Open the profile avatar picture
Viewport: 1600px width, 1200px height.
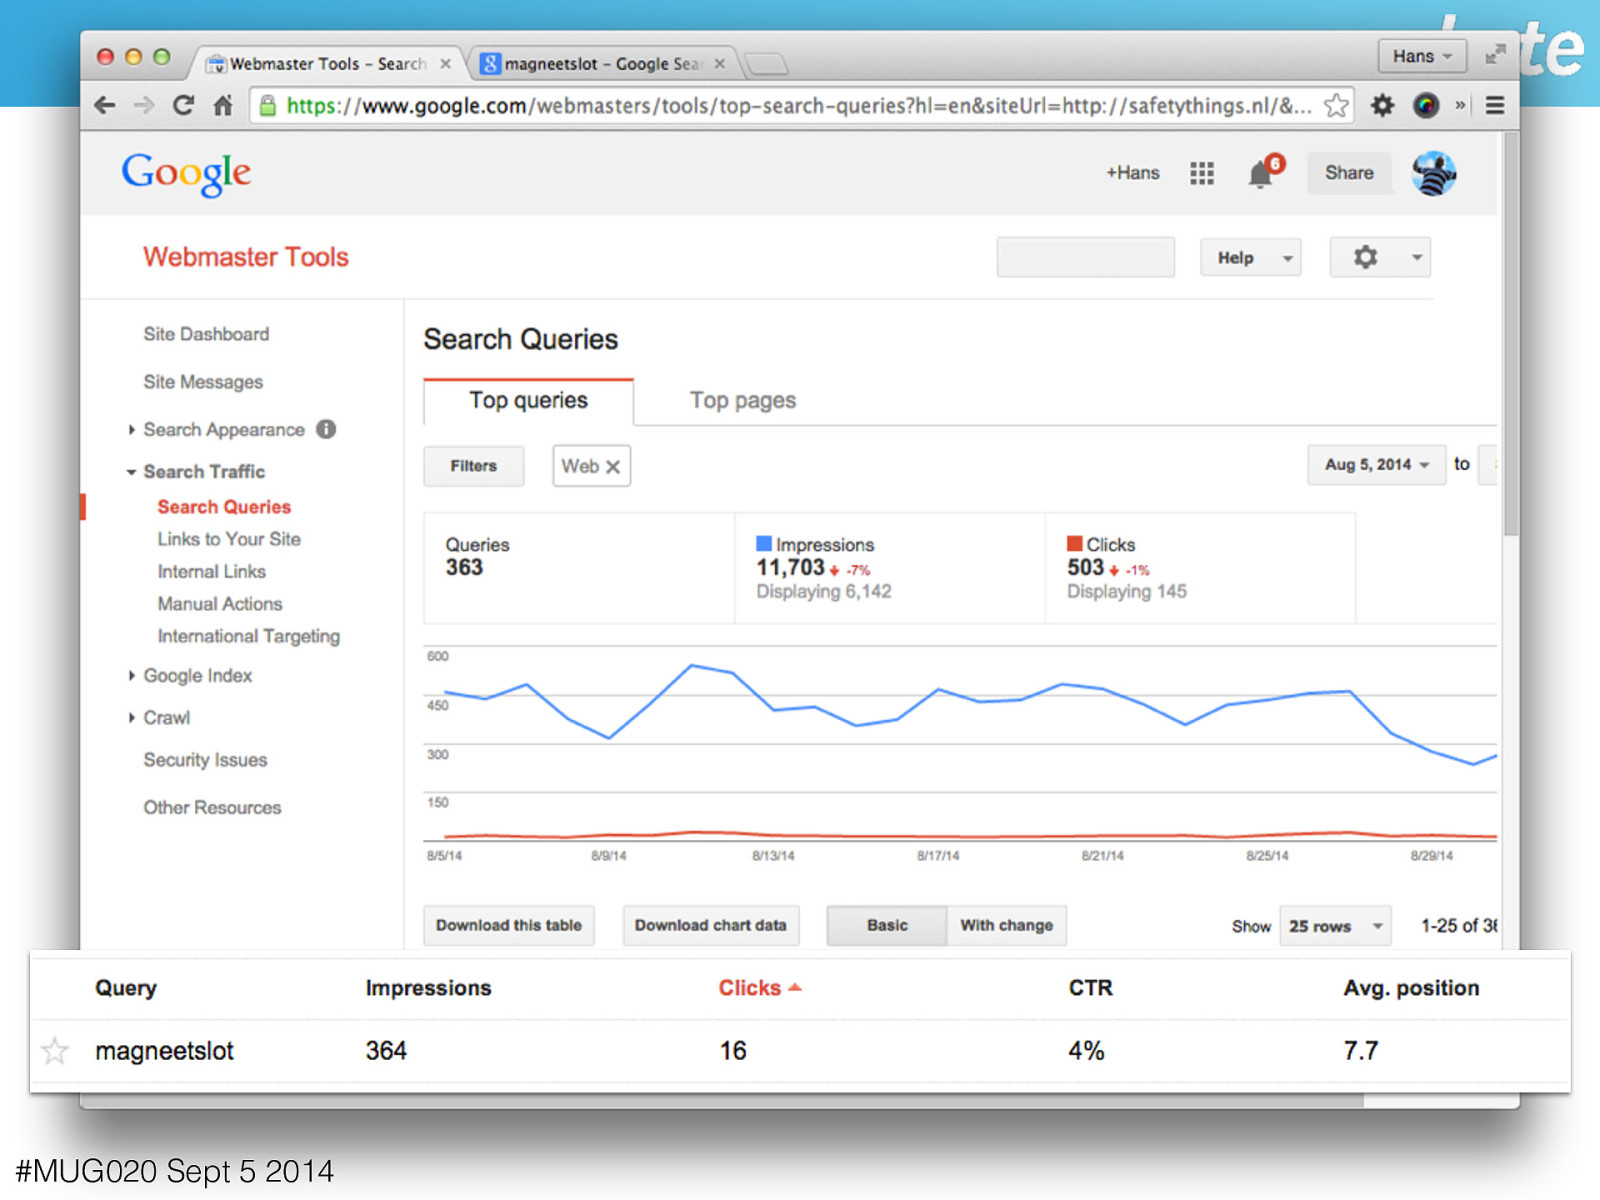1433,173
